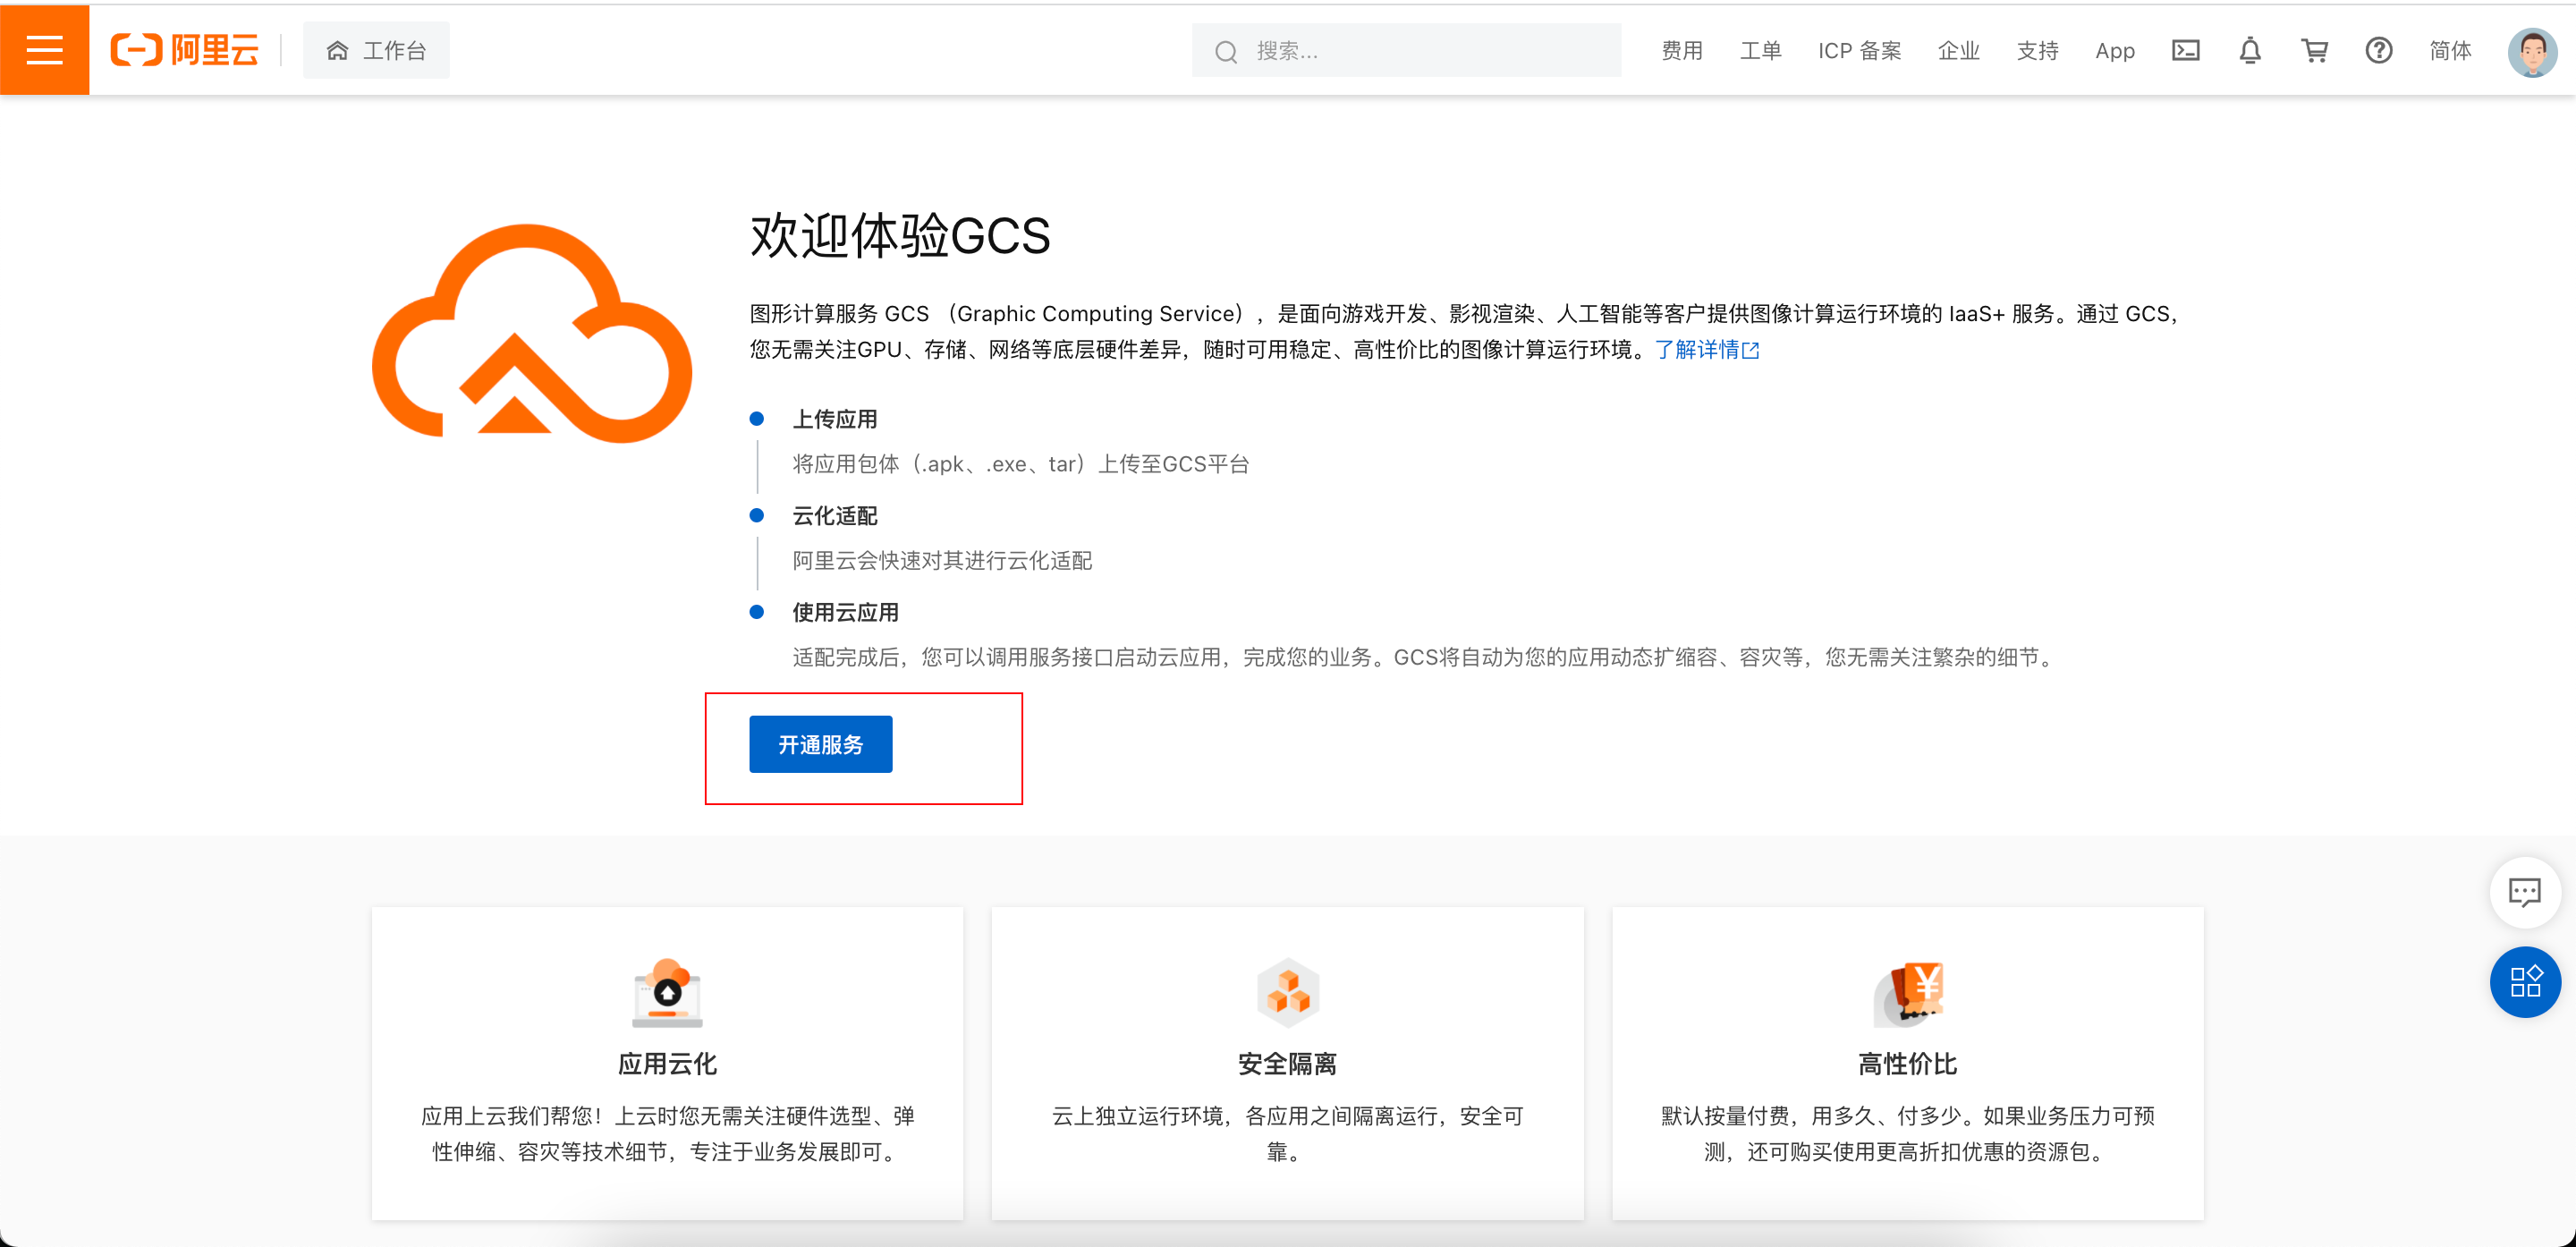
Task: Open the shopping cart
Action: [x=2314, y=50]
